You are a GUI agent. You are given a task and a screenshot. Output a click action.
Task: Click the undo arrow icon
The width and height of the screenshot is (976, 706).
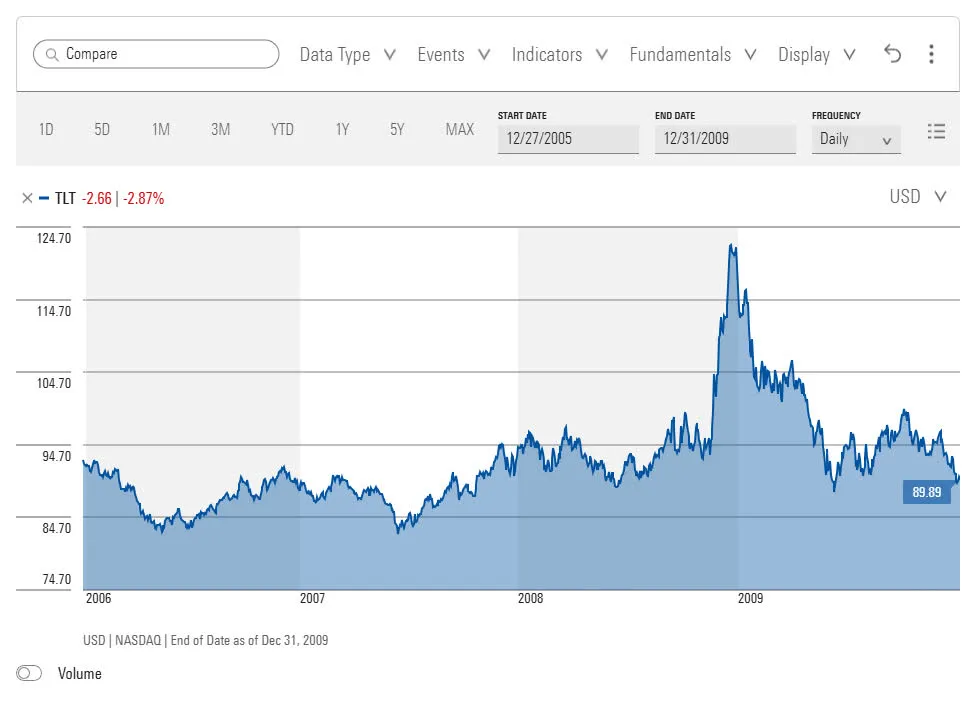[x=893, y=54]
